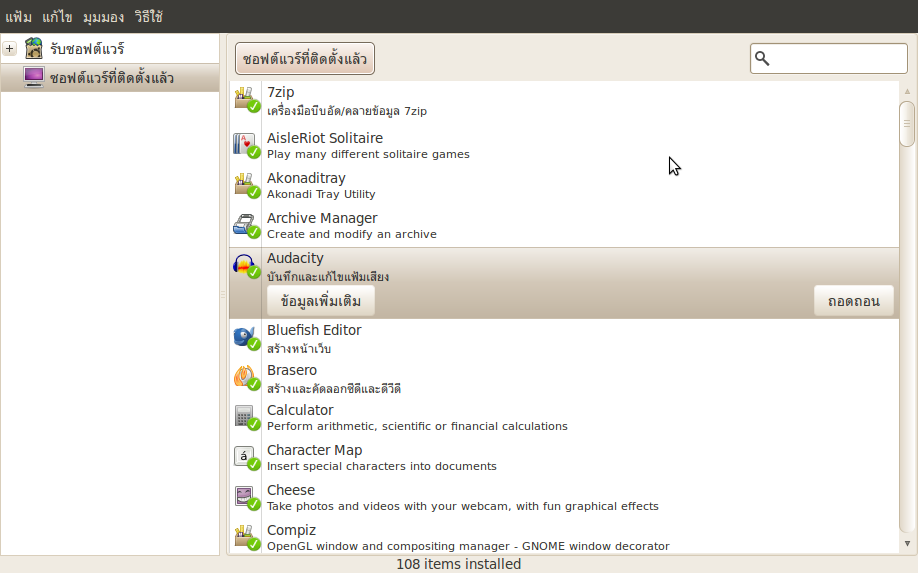This screenshot has height=573, width=918.
Task: Open the วิธีใช้ menu
Action: tap(148, 17)
